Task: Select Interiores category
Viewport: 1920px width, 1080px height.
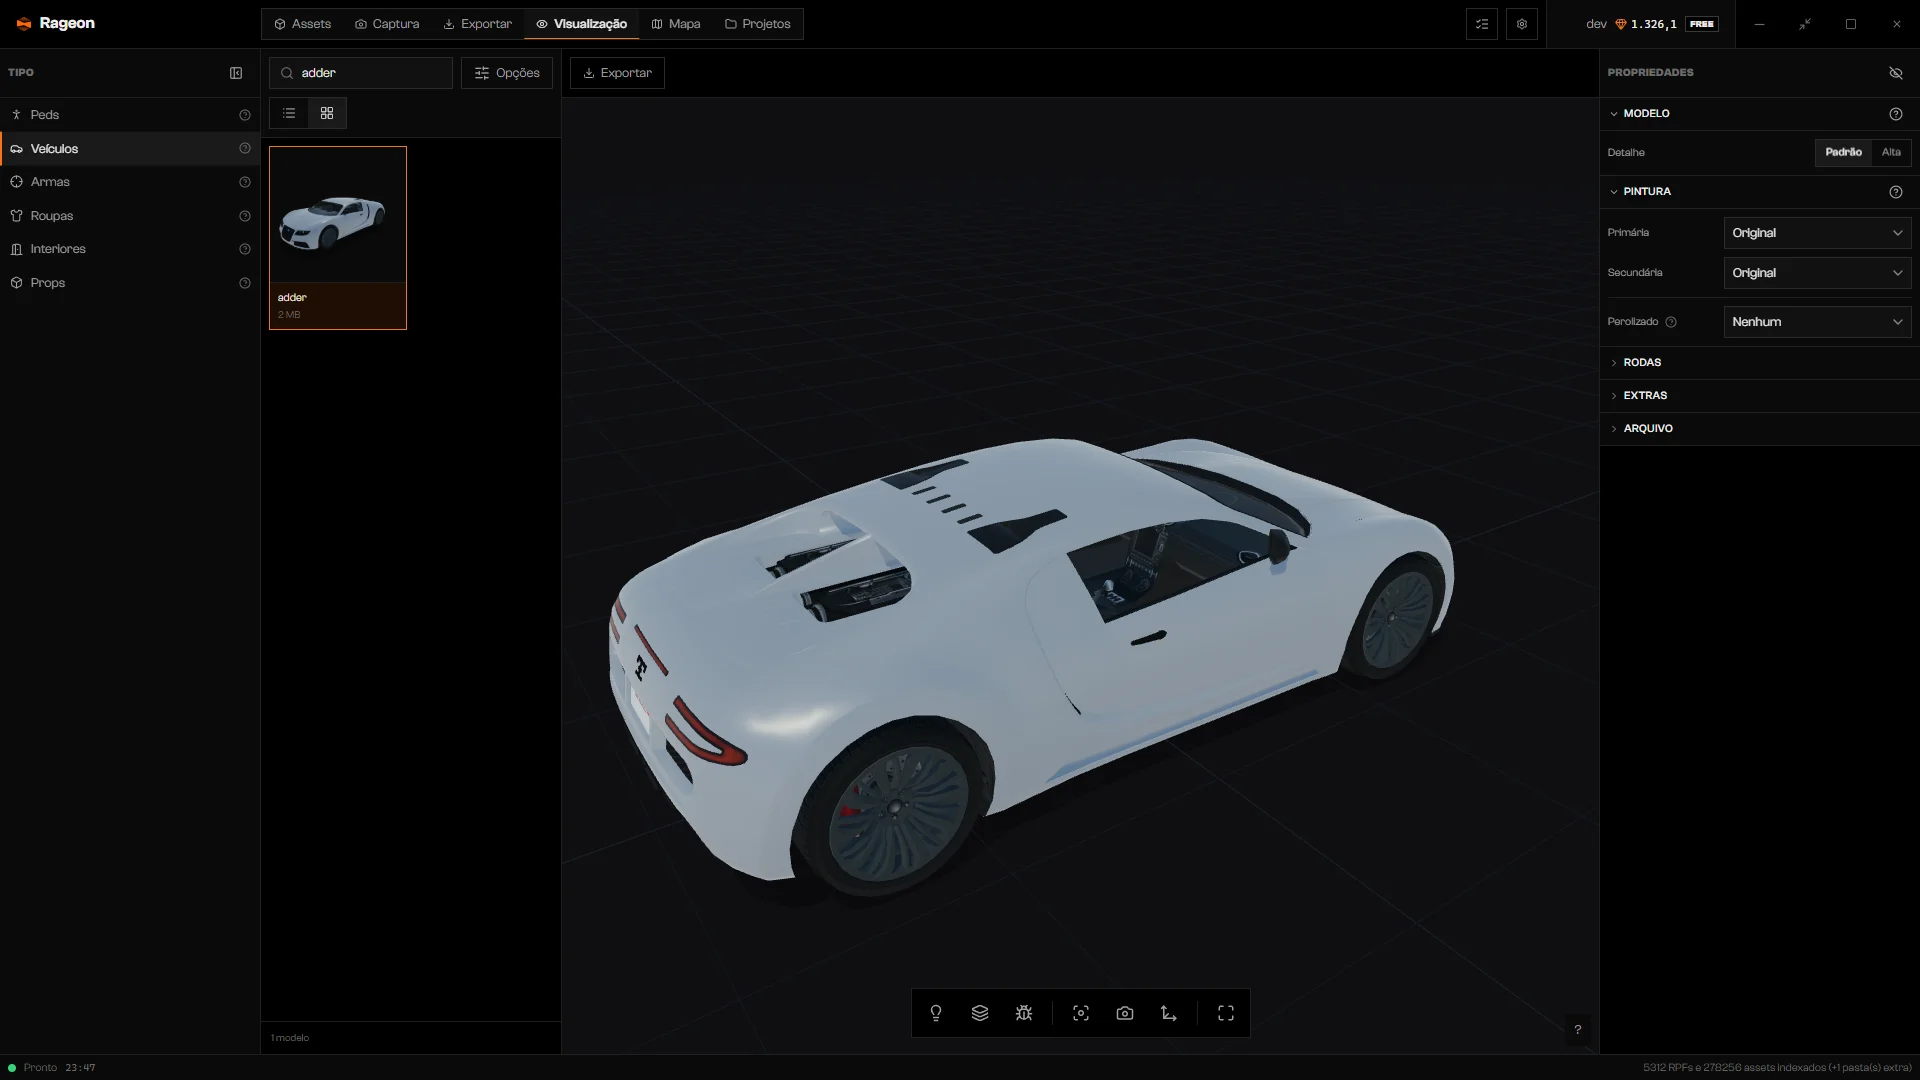Action: click(x=130, y=249)
